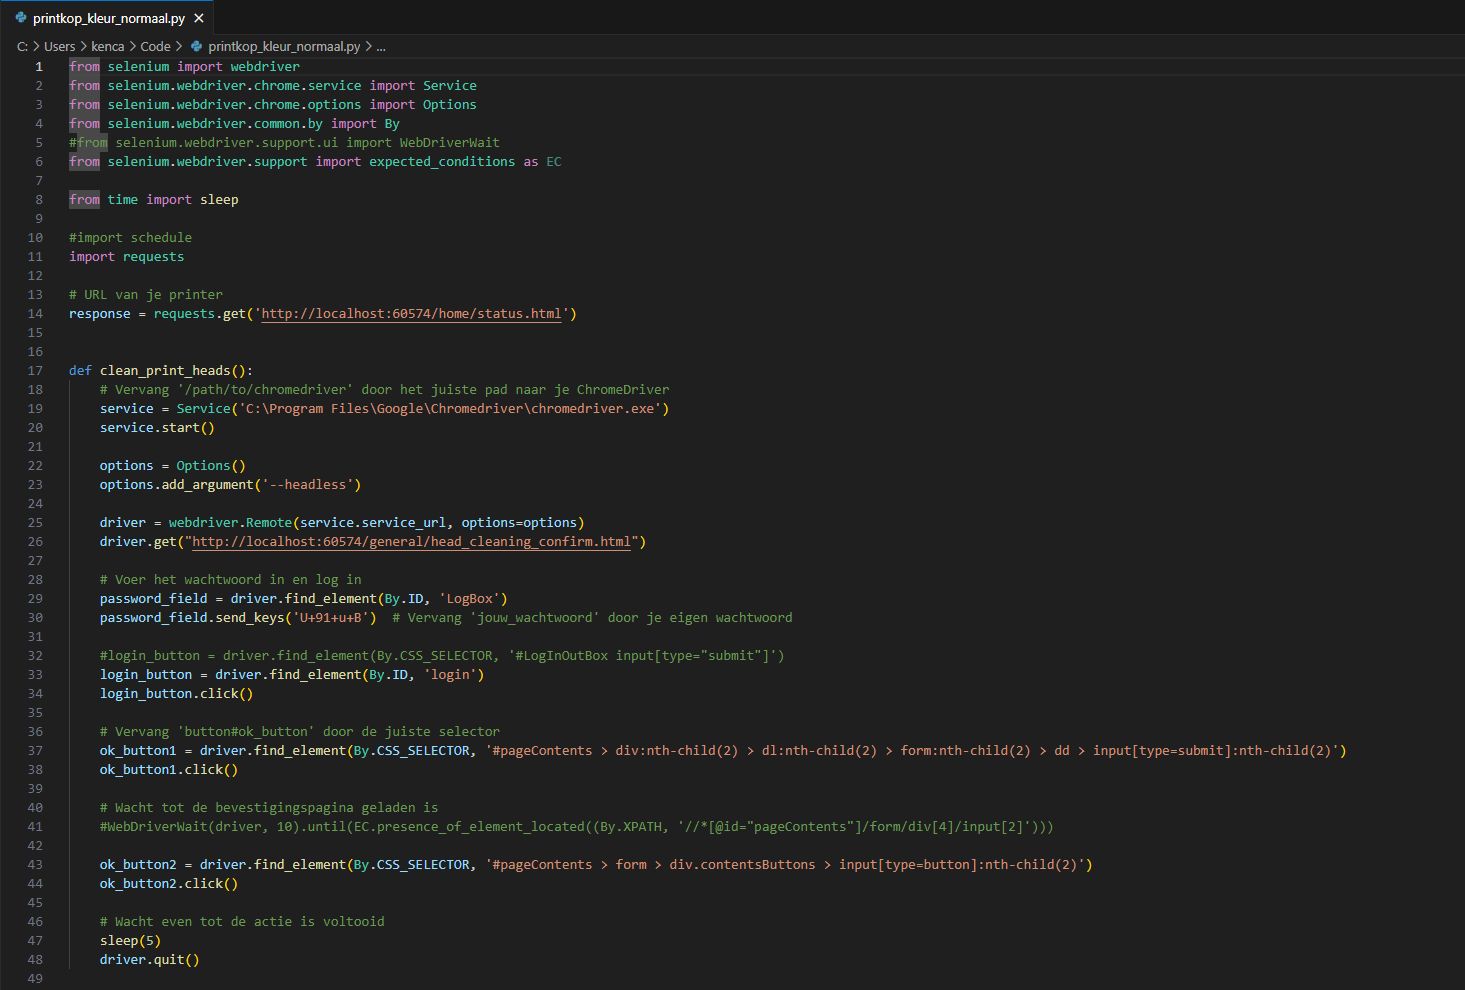Click 'Options' import name on line 3
Image resolution: width=1465 pixels, height=990 pixels.
pyautogui.click(x=450, y=105)
